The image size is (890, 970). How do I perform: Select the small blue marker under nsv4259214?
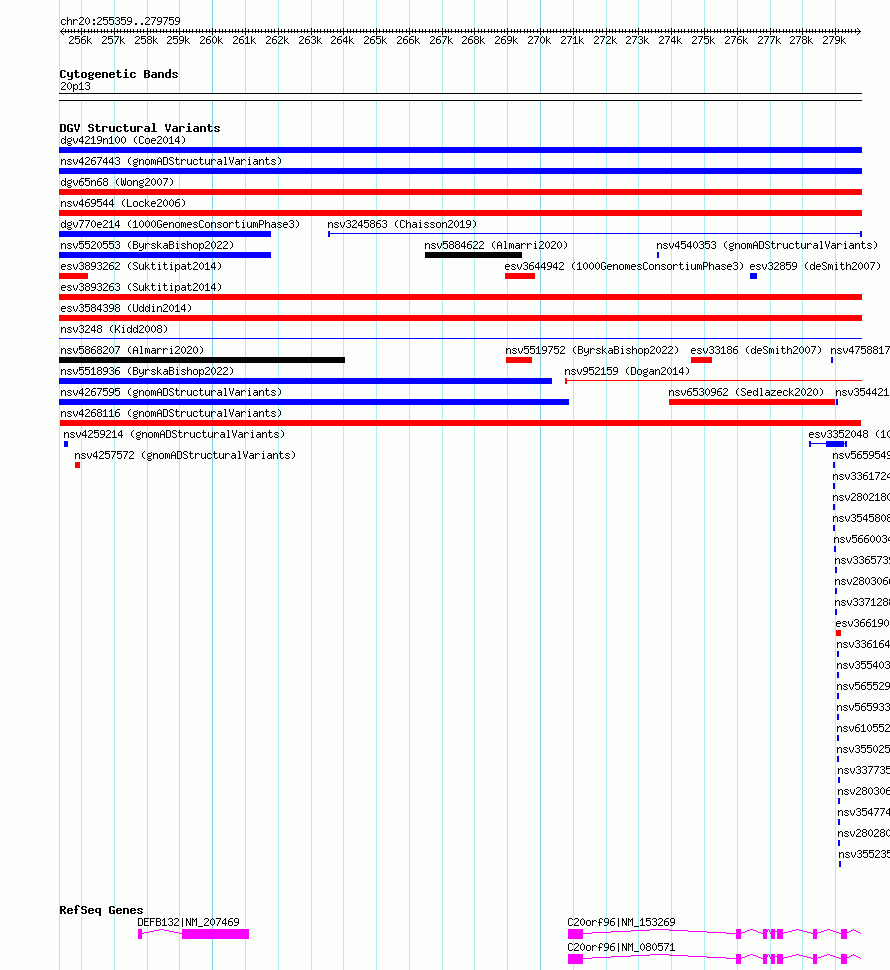[x=66, y=444]
